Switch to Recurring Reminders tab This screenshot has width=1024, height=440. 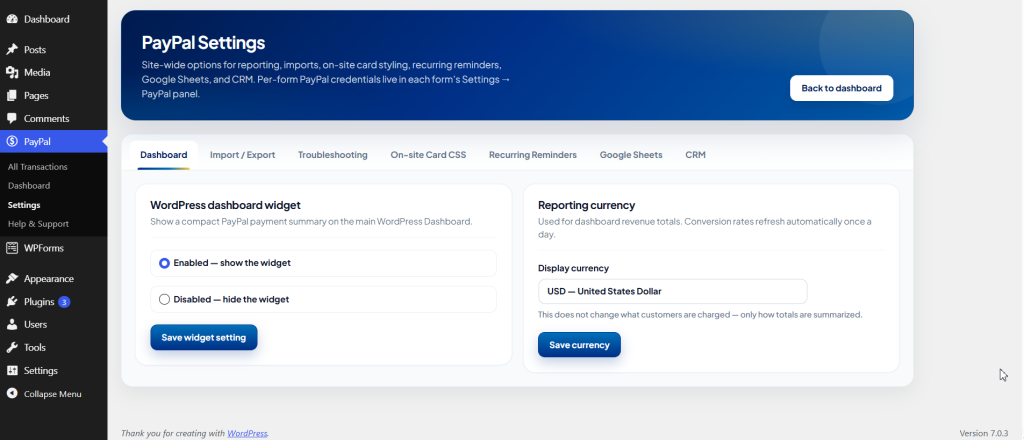click(533, 155)
